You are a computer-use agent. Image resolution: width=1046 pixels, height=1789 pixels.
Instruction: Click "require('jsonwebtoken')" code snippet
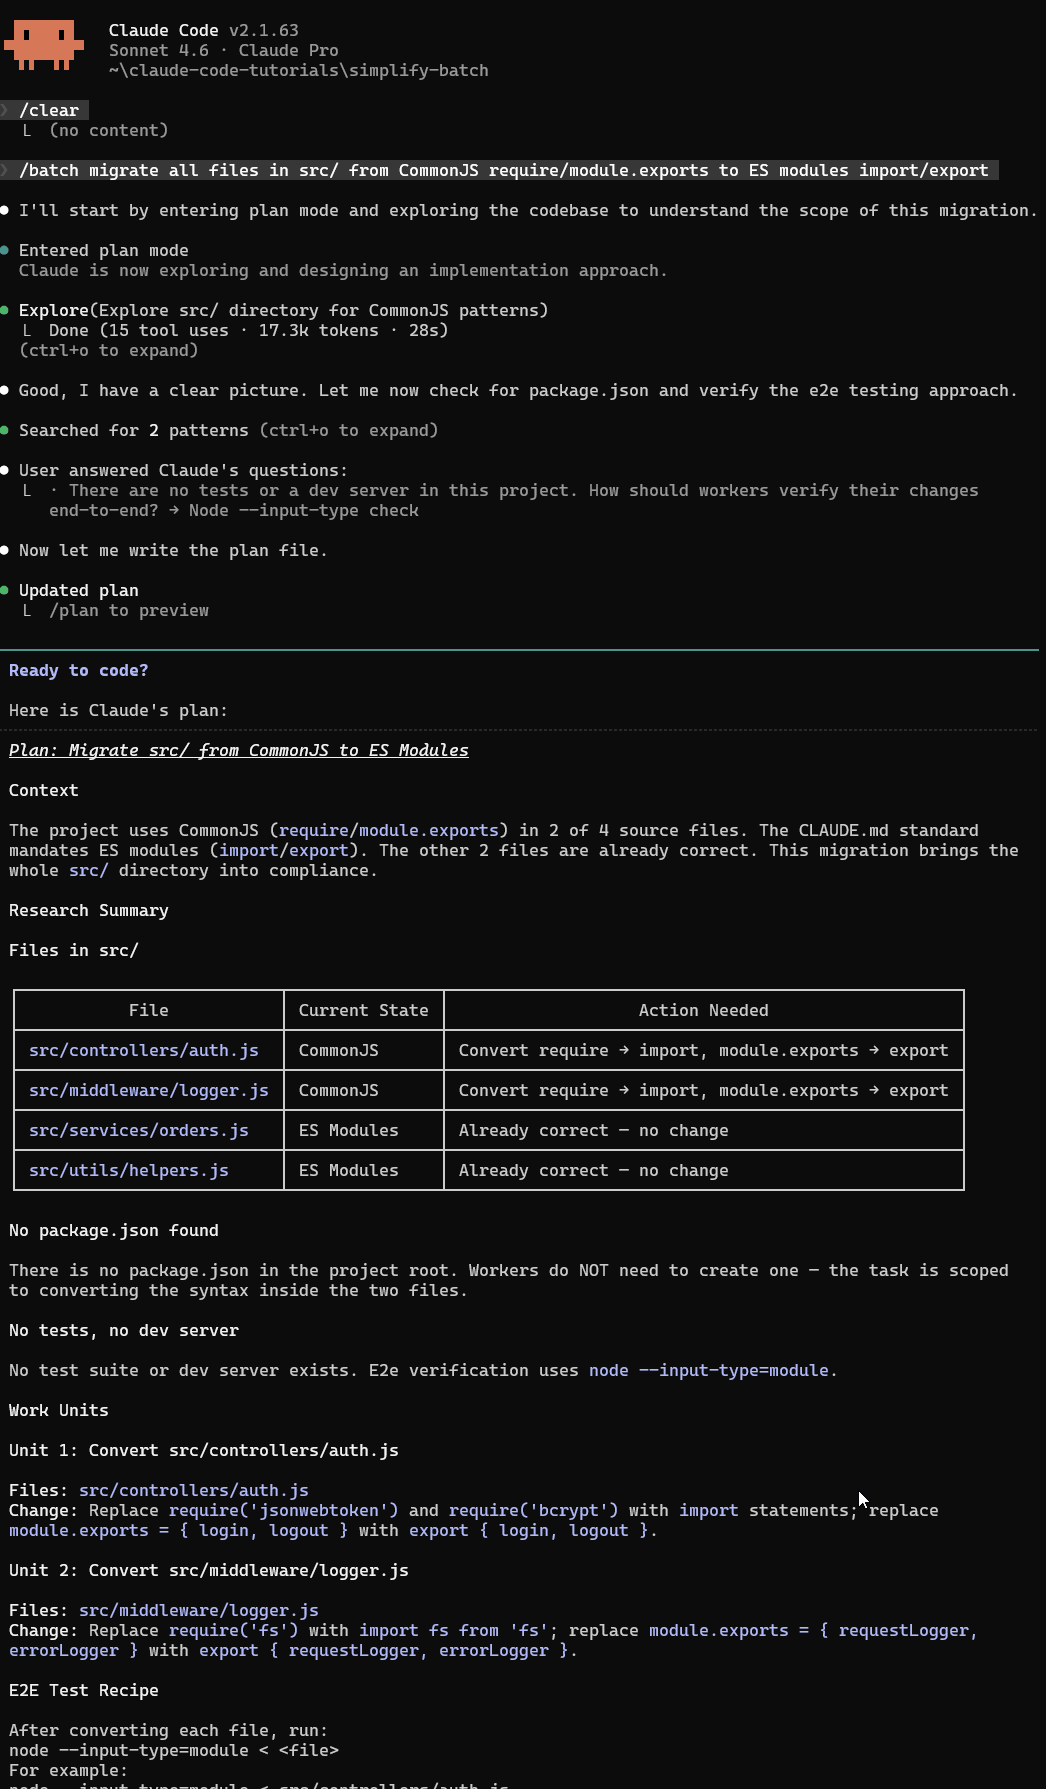click(283, 1510)
